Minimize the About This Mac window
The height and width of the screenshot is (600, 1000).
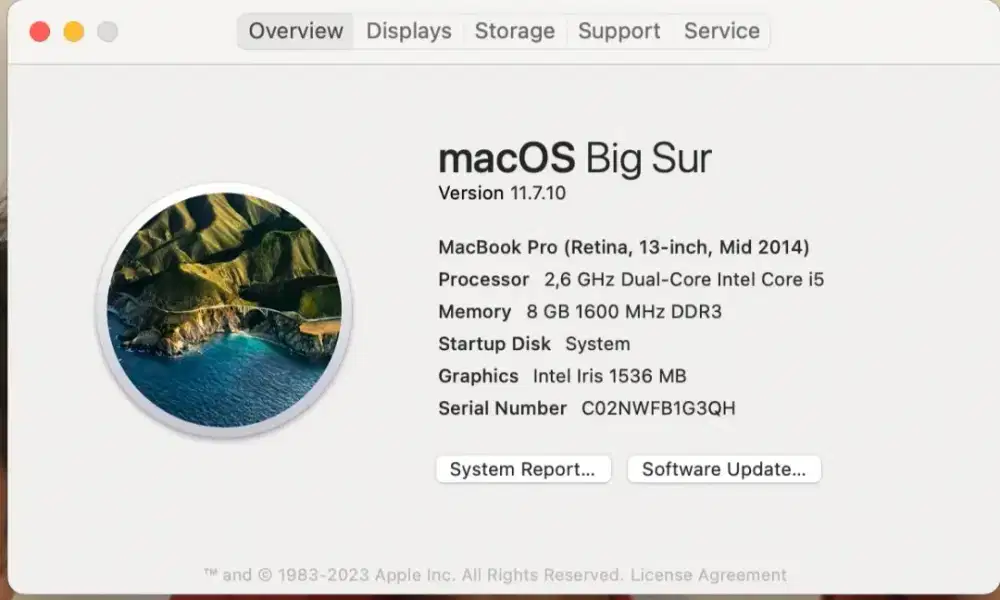(x=72, y=31)
